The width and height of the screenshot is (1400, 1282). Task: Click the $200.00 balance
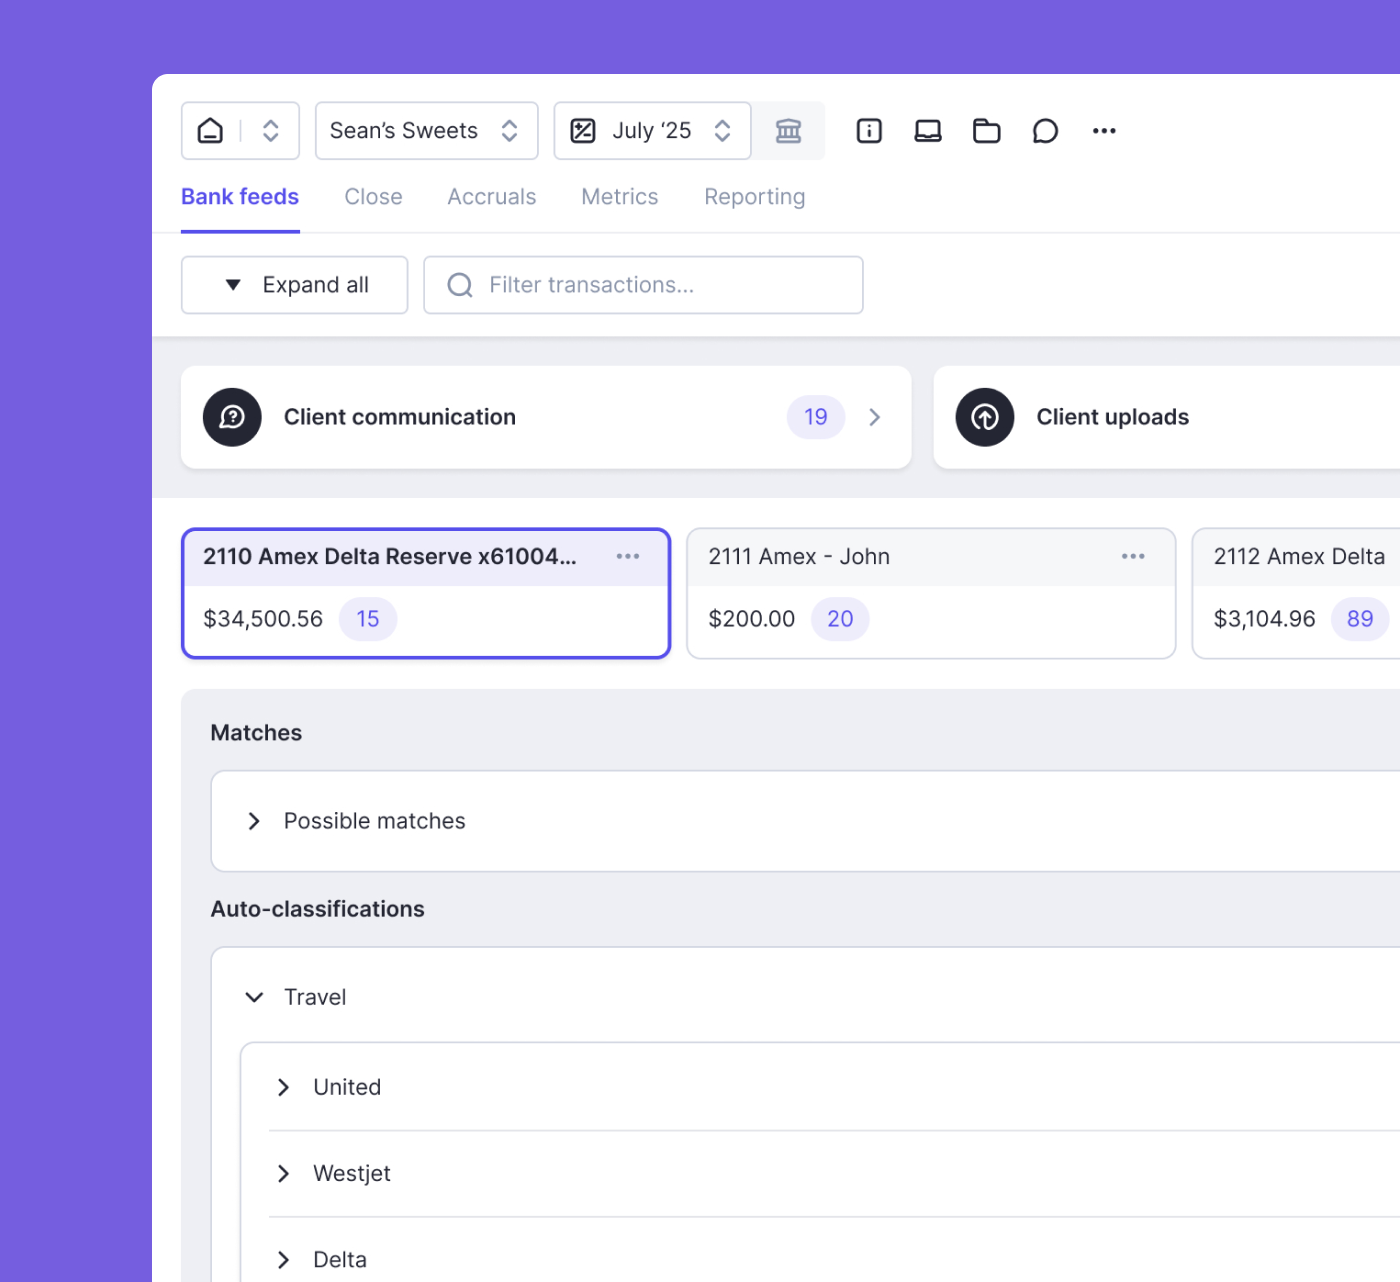[752, 619]
